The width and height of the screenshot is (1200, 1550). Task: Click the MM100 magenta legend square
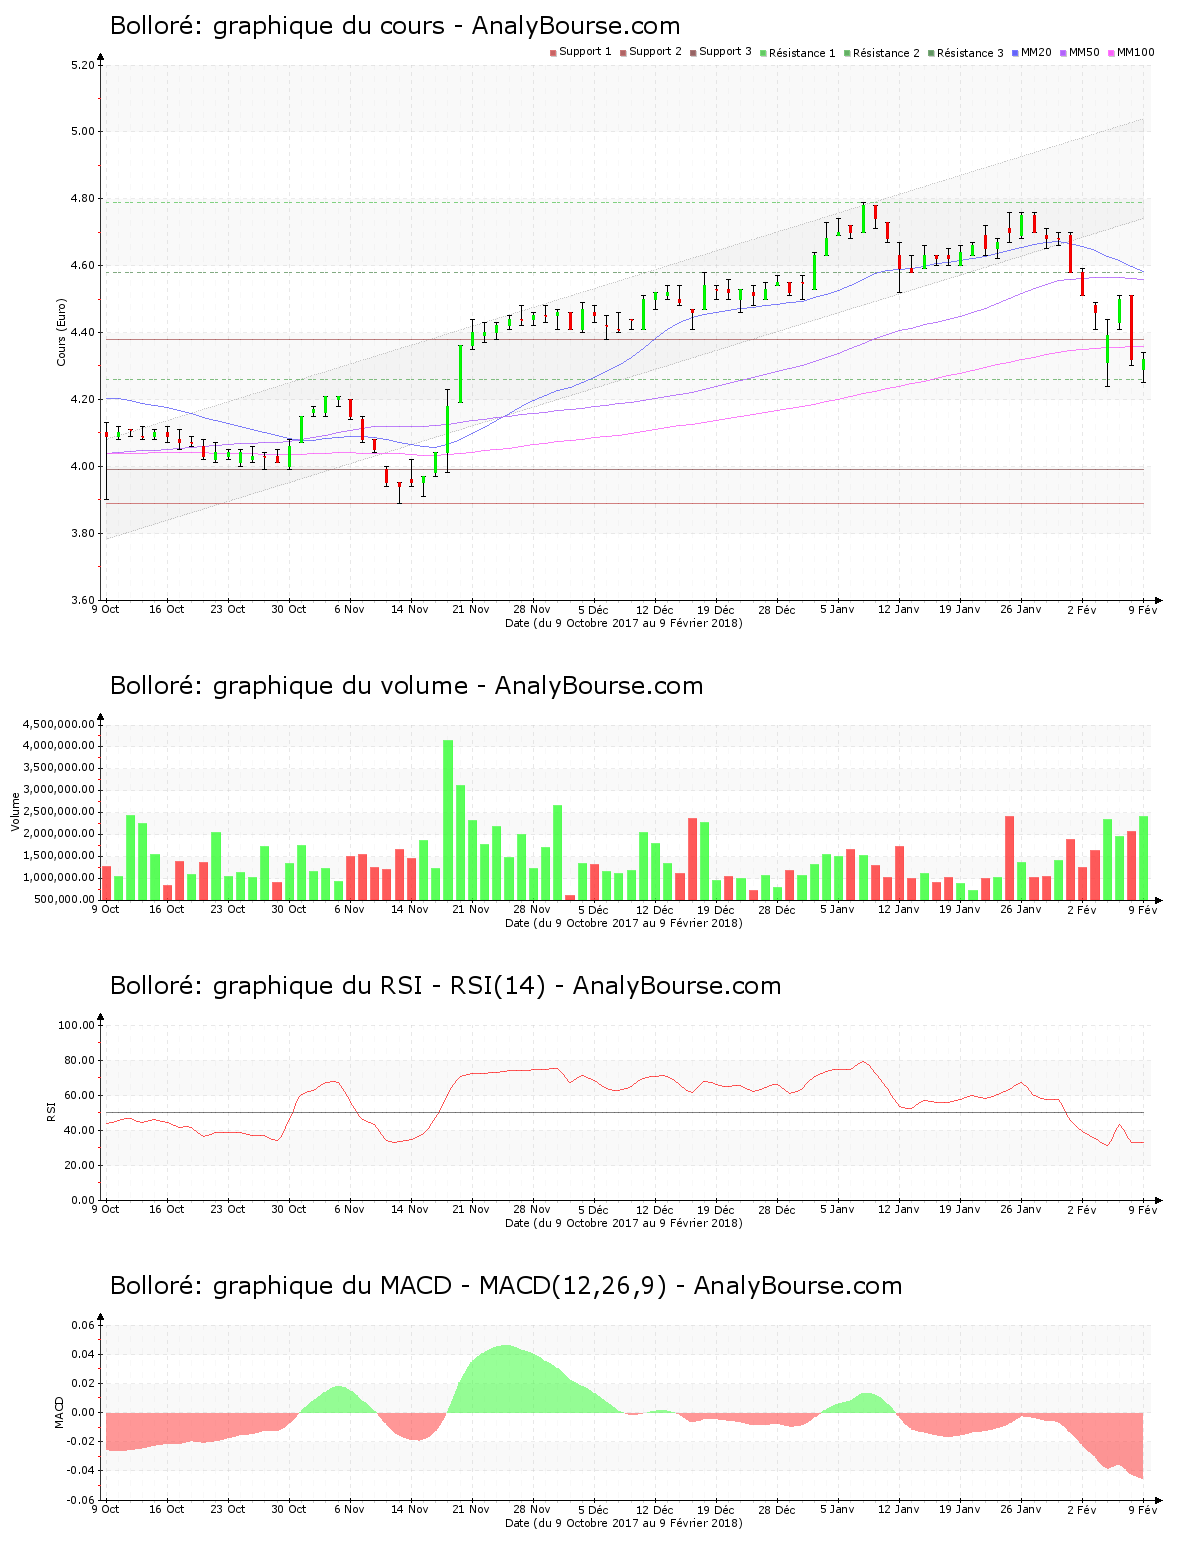tap(1112, 52)
